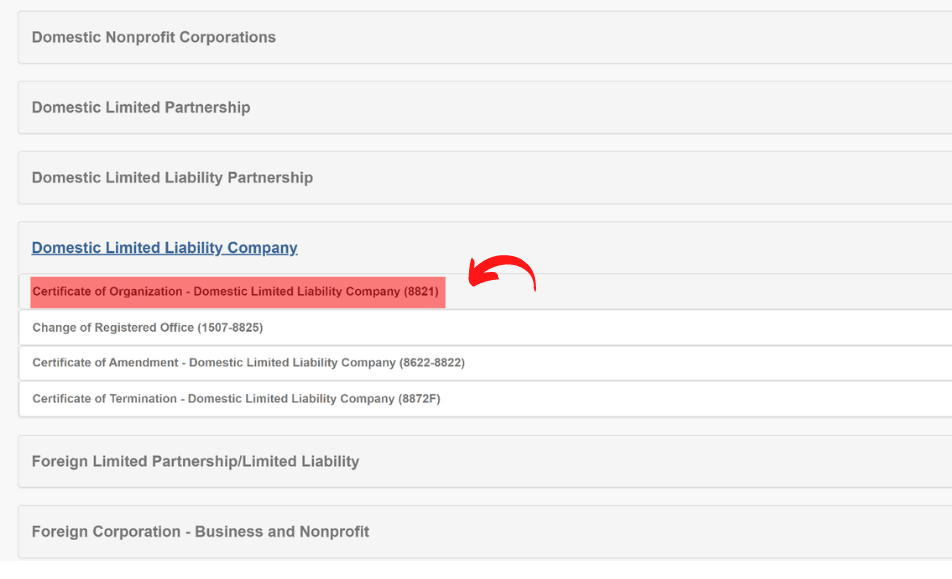Select the Certificate of Termination list row
This screenshot has width=952, height=579.
[x=484, y=399]
